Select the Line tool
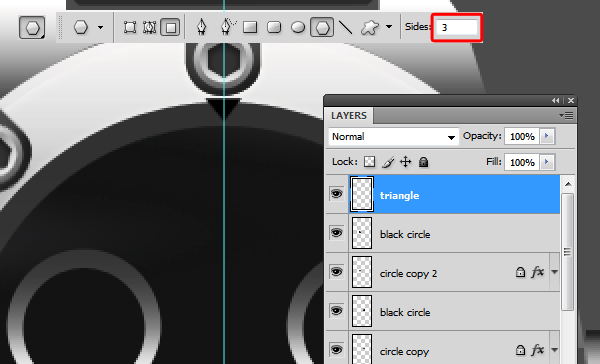This screenshot has width=600, height=364. pos(346,27)
